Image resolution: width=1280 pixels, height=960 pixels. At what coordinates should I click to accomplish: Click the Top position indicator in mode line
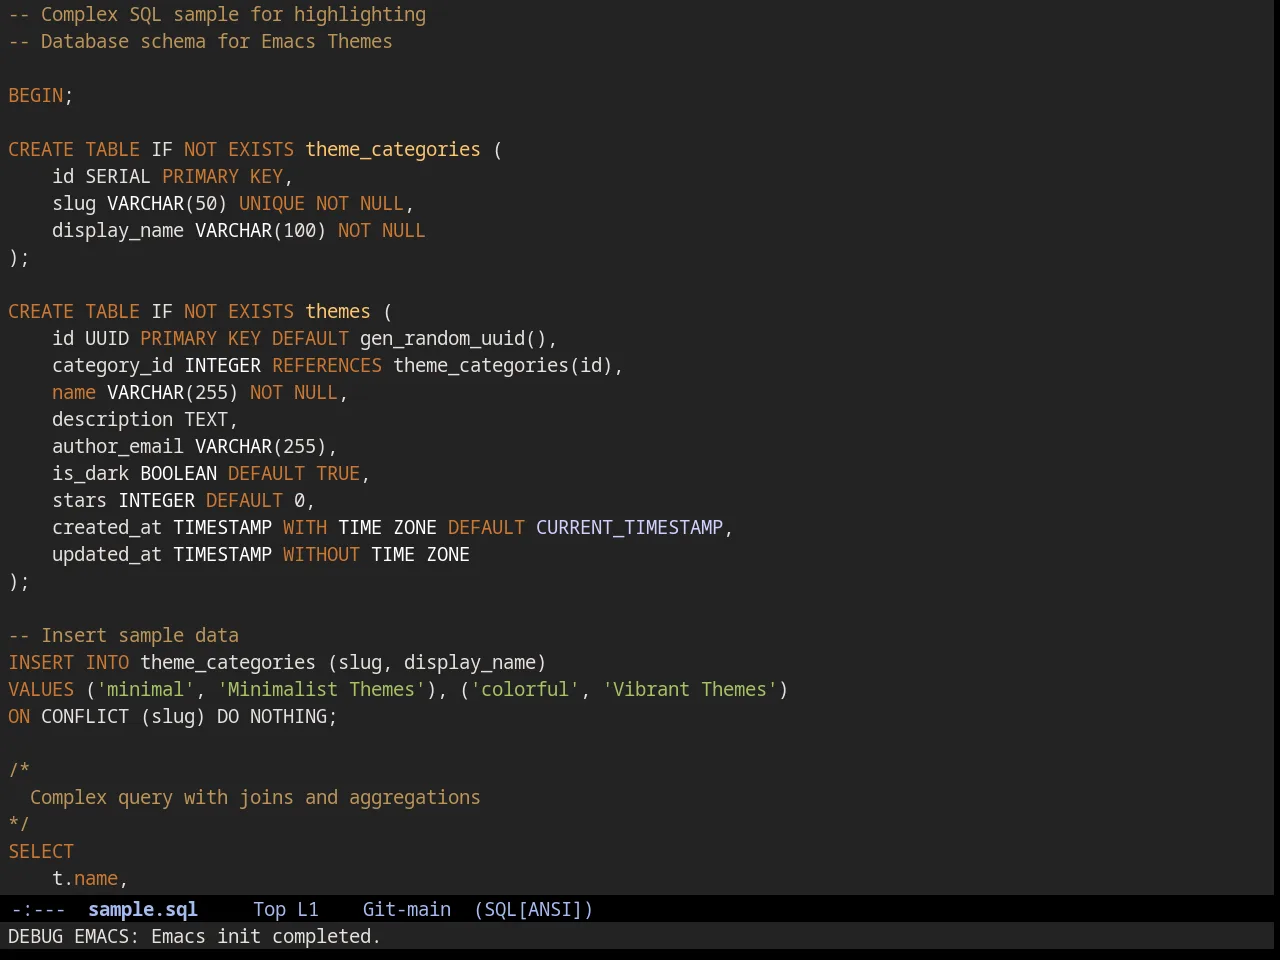[x=269, y=909]
